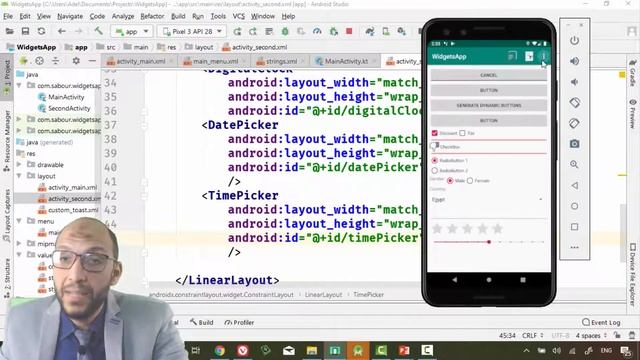The height and width of the screenshot is (360, 640).
Task: Open the Profiler tool window at bottom
Action: pyautogui.click(x=239, y=322)
